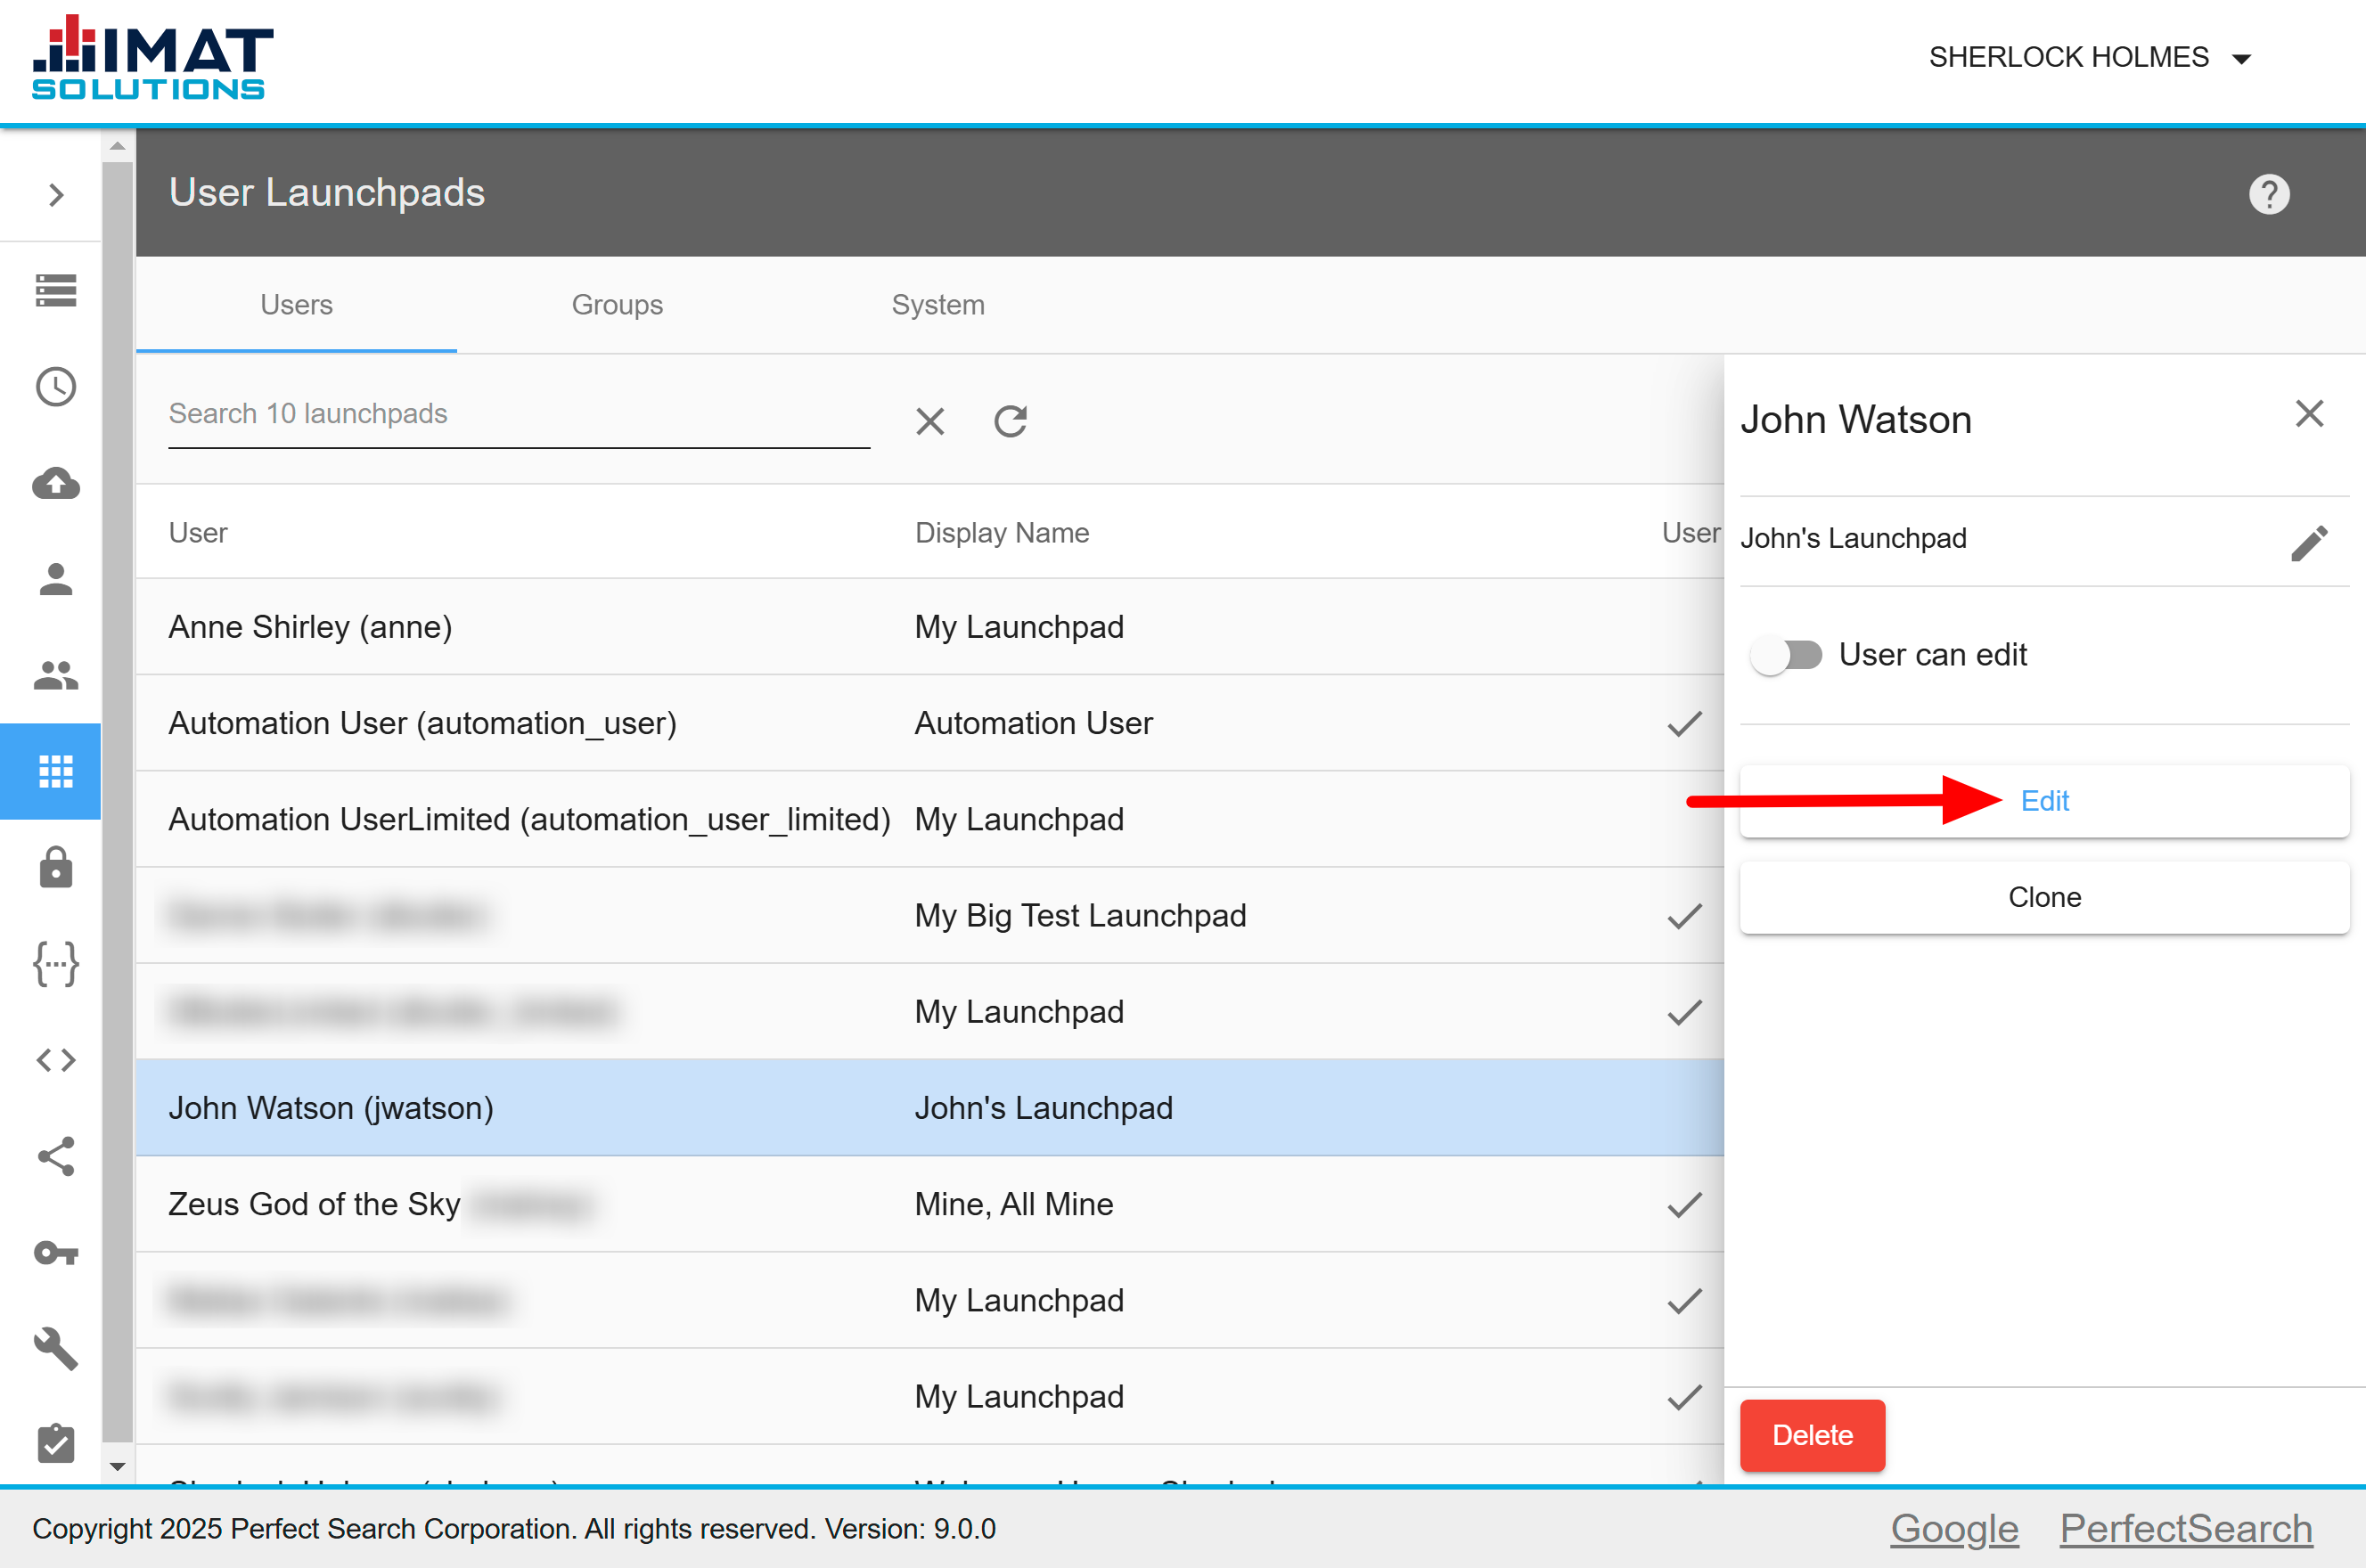Select the John Watson (jwatson) row
Image resolution: width=2366 pixels, height=1568 pixels.
point(930,1108)
